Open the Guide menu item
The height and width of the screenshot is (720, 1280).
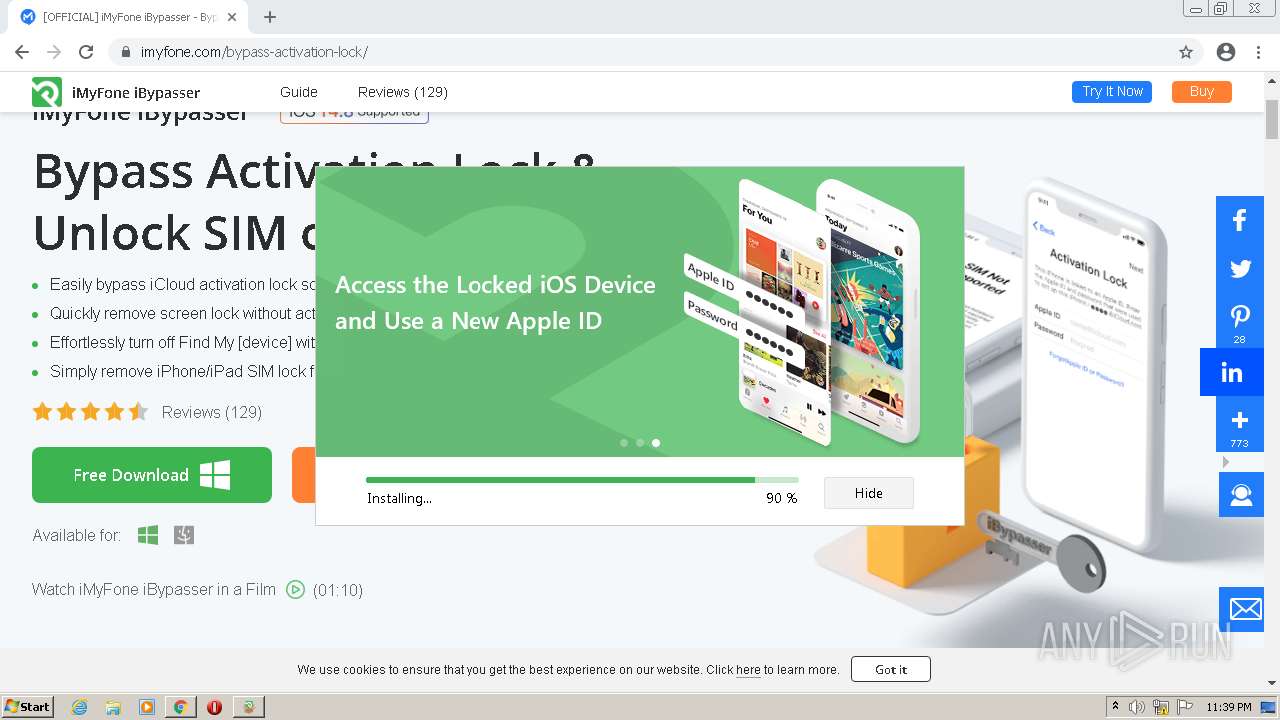pos(299,92)
